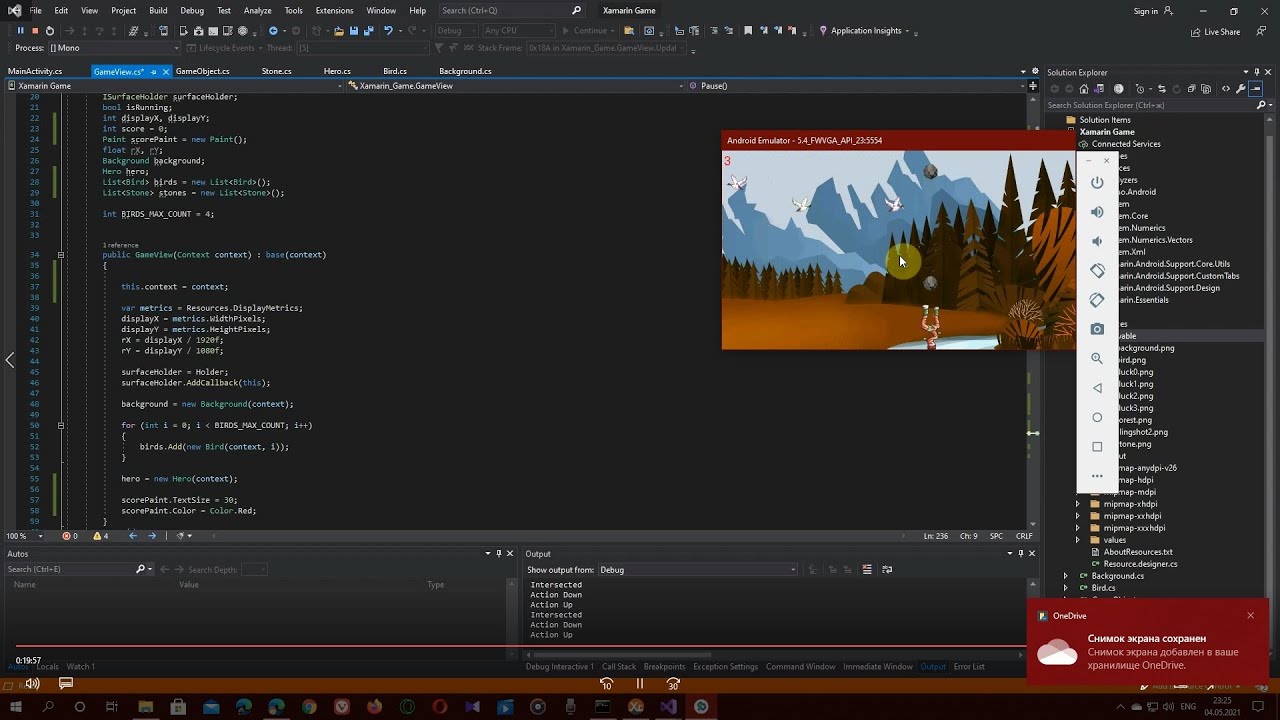Rotate the emulator left
Viewport: 1280px width, 720px height.
point(1097,271)
